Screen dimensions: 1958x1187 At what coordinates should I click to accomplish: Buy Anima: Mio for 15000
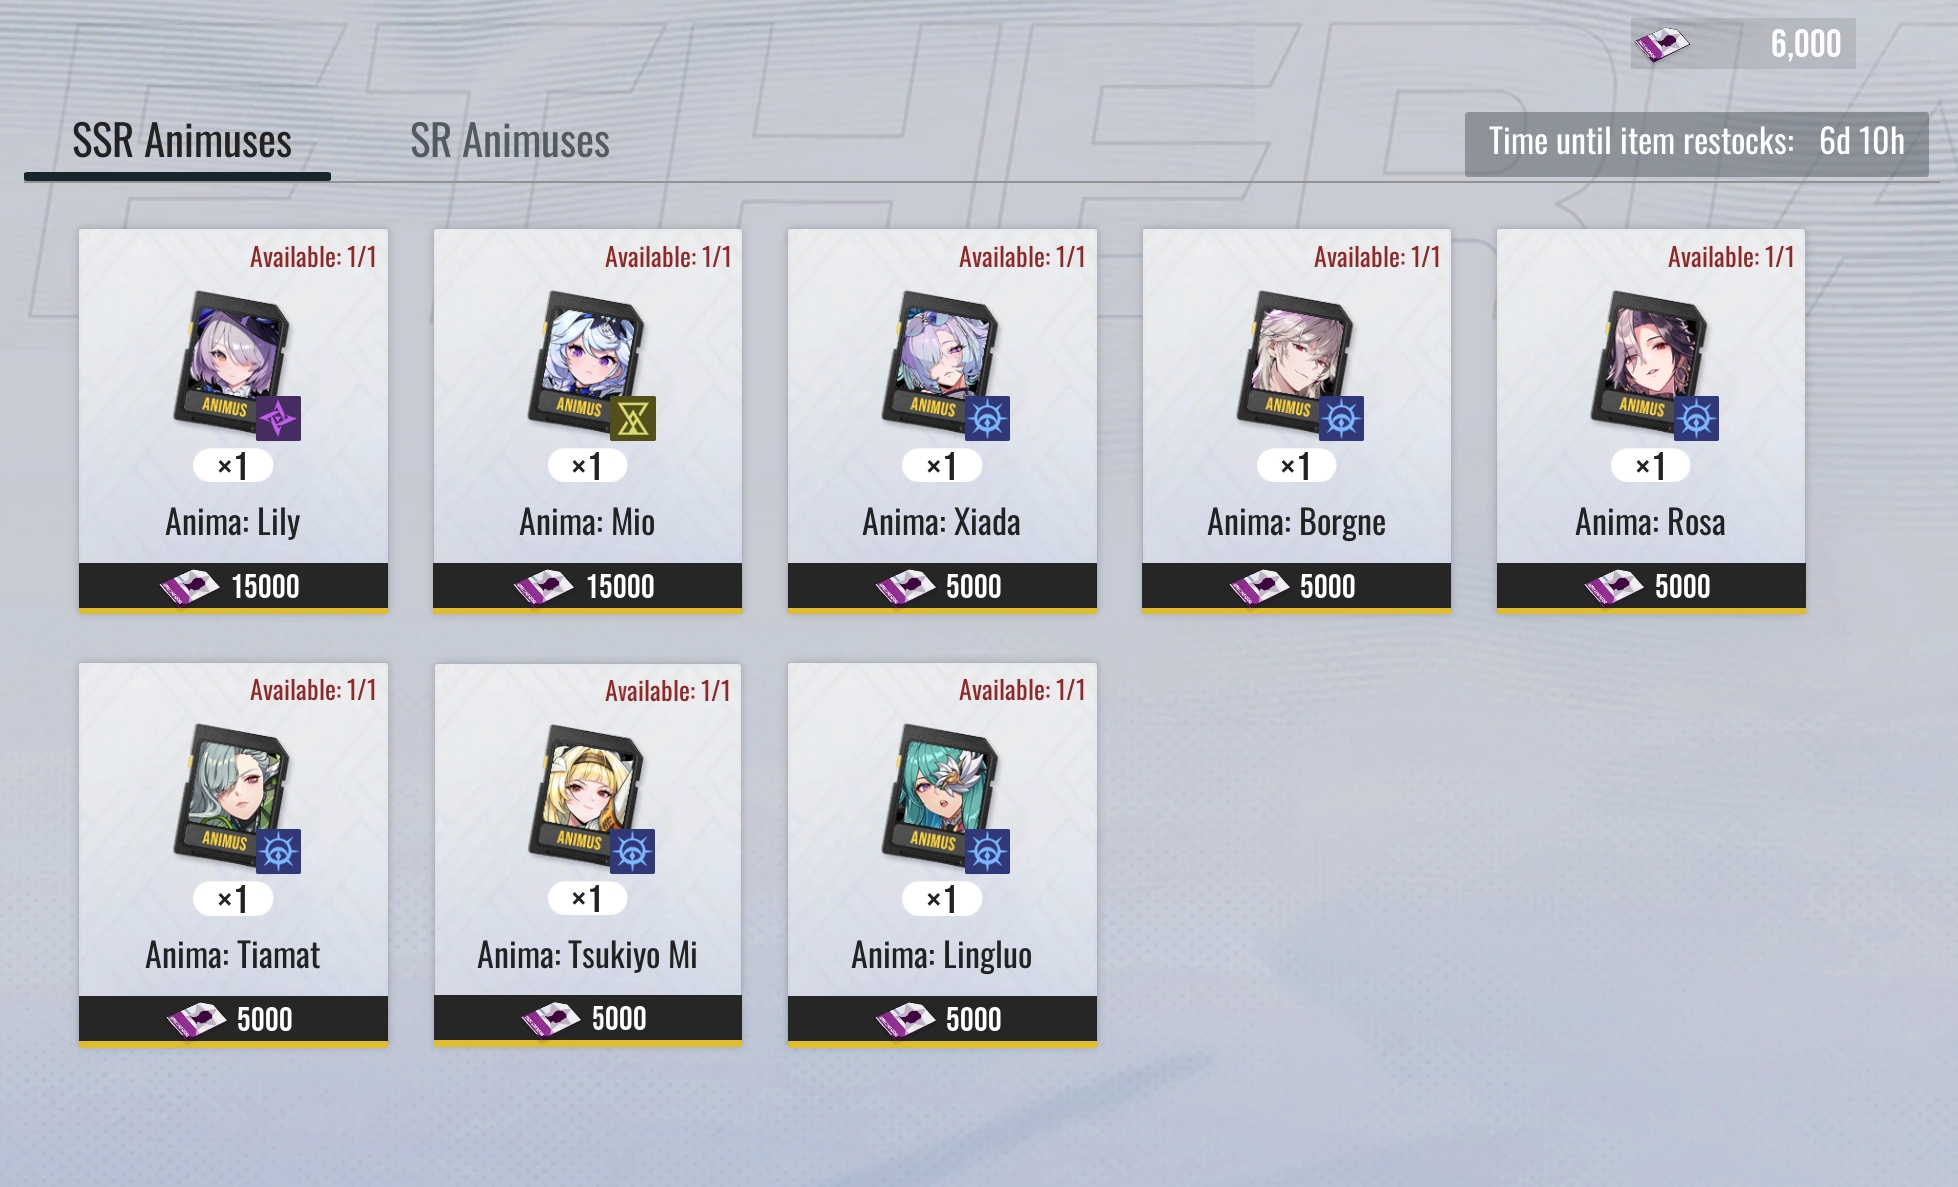(x=587, y=587)
